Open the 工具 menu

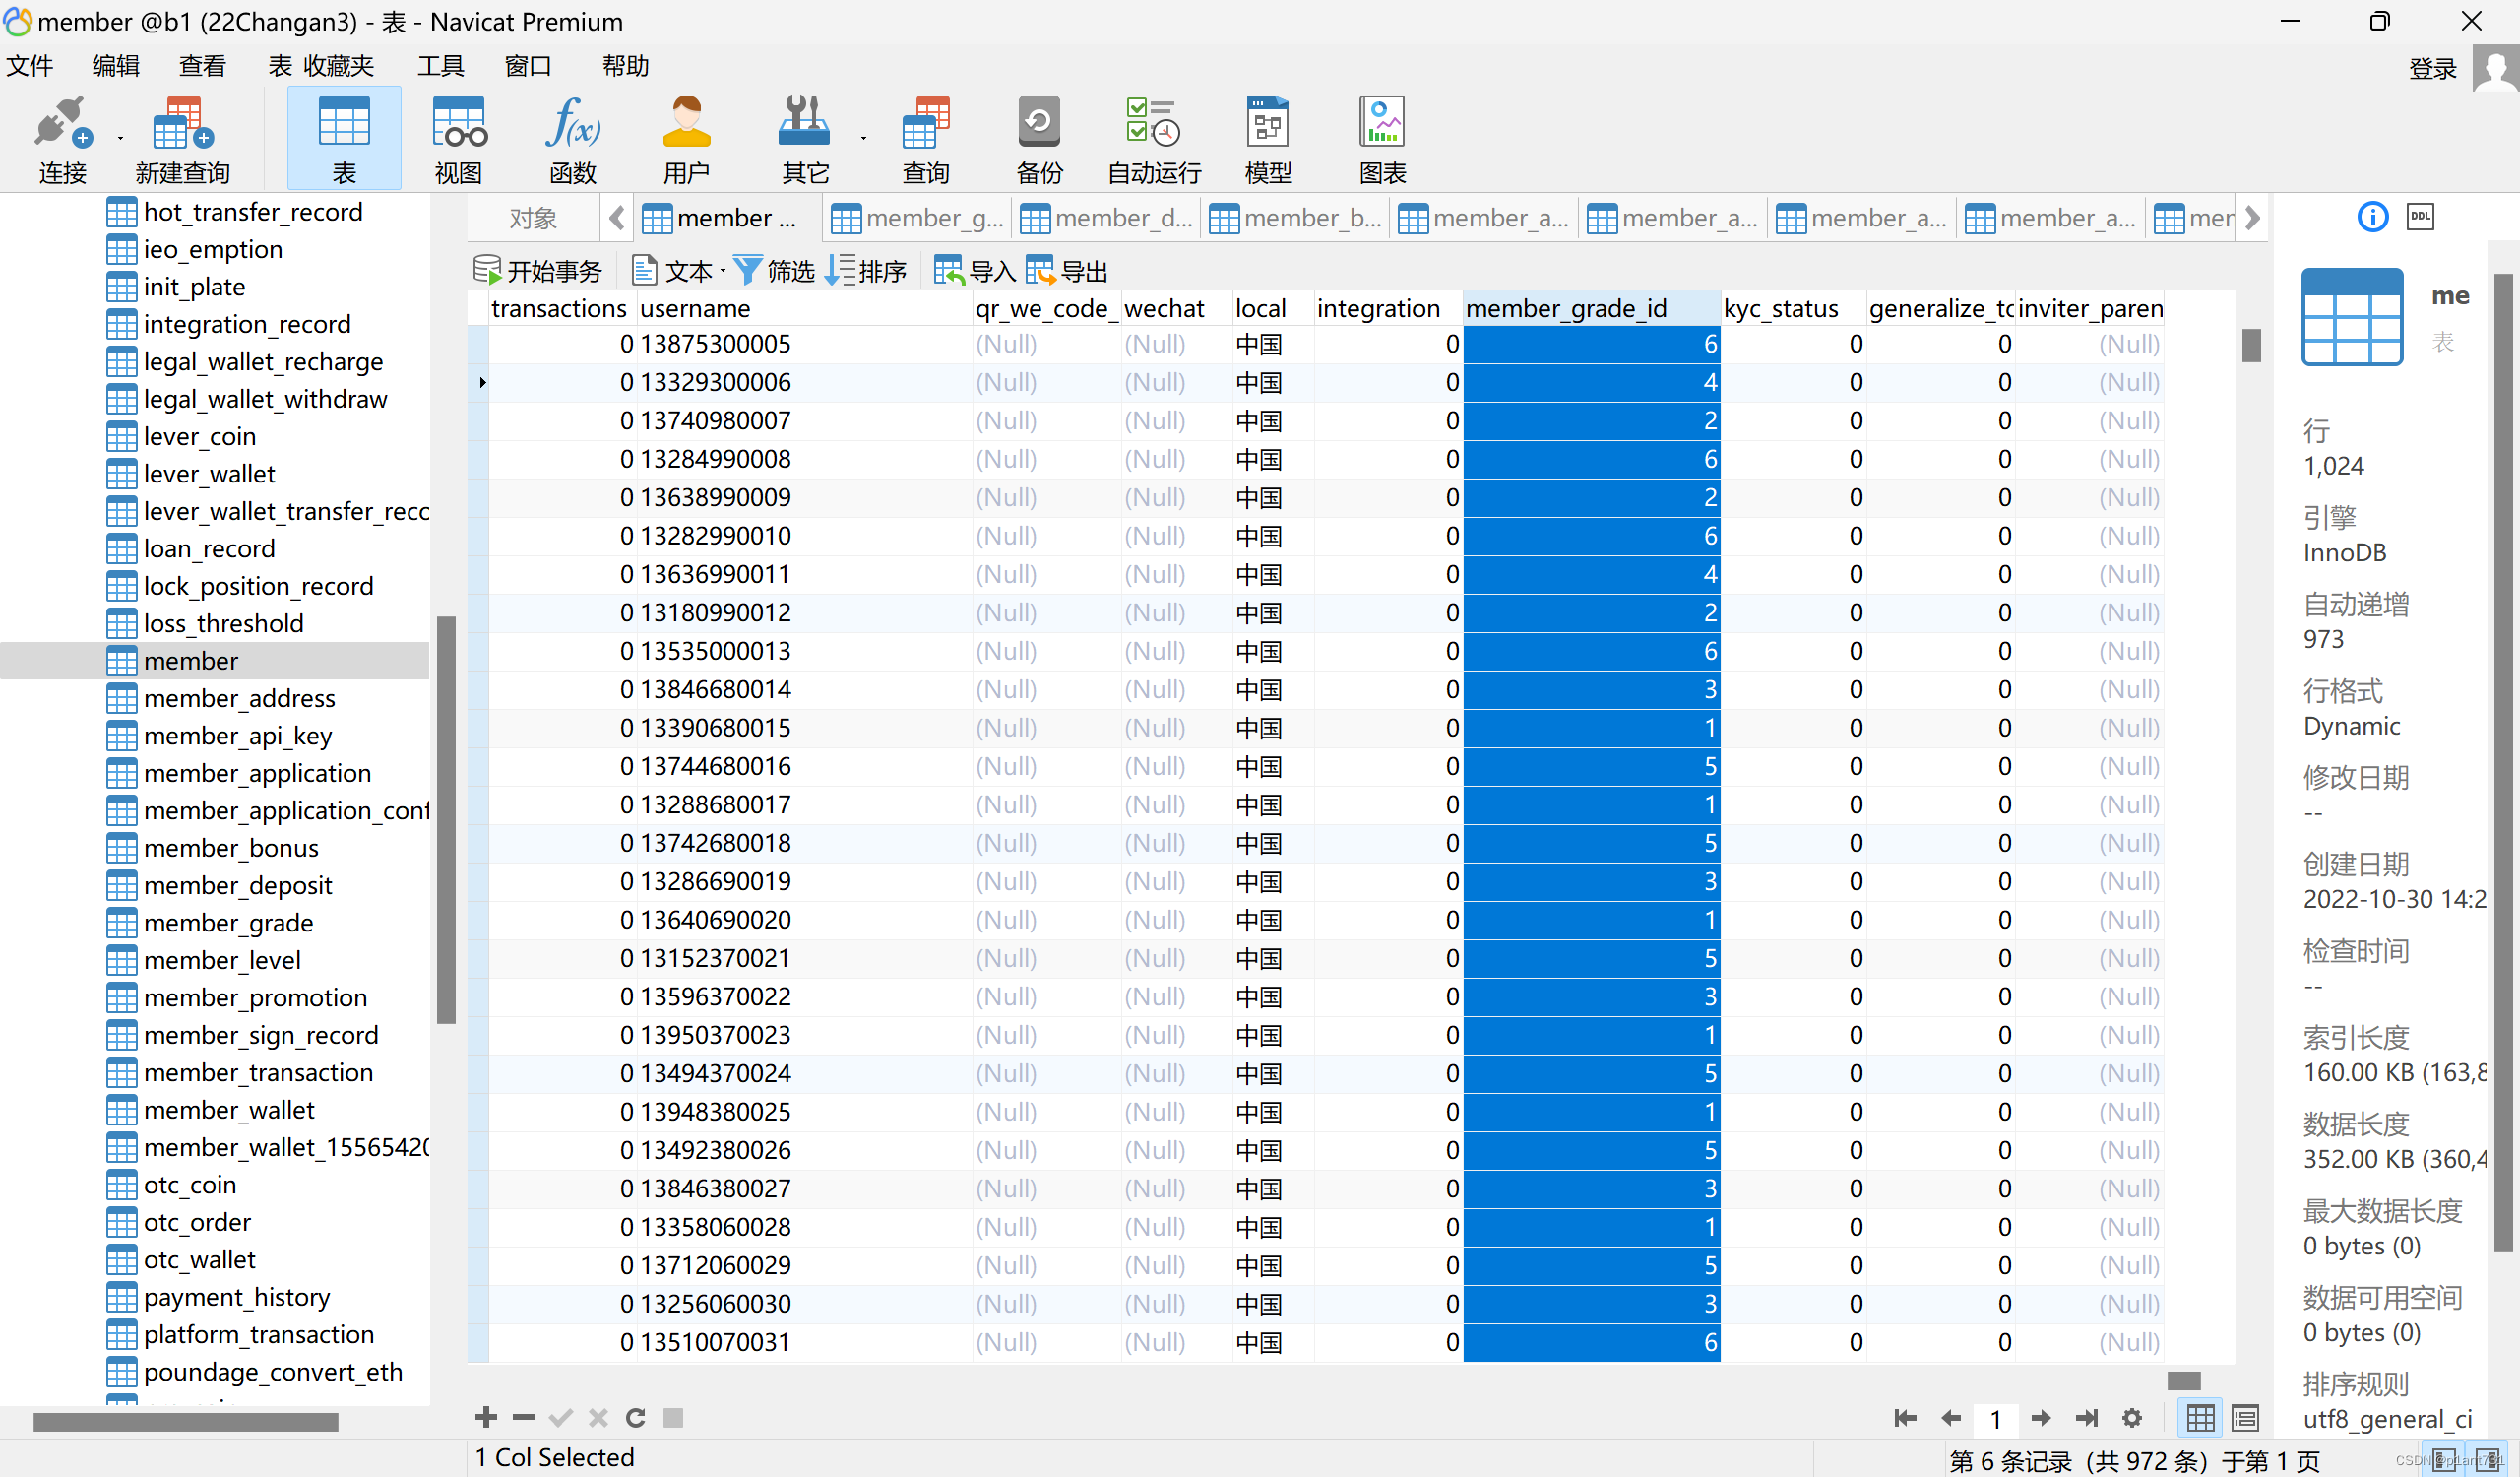pos(440,66)
